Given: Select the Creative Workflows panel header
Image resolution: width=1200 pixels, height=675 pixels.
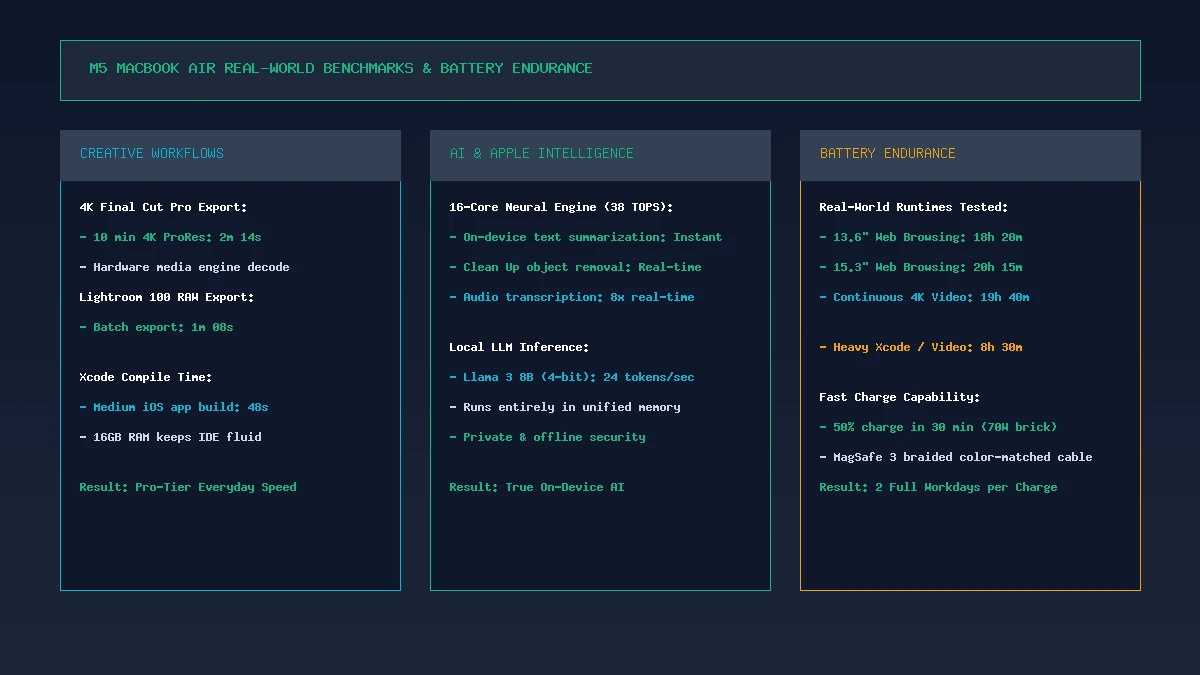Looking at the screenshot, I should tap(230, 155).
